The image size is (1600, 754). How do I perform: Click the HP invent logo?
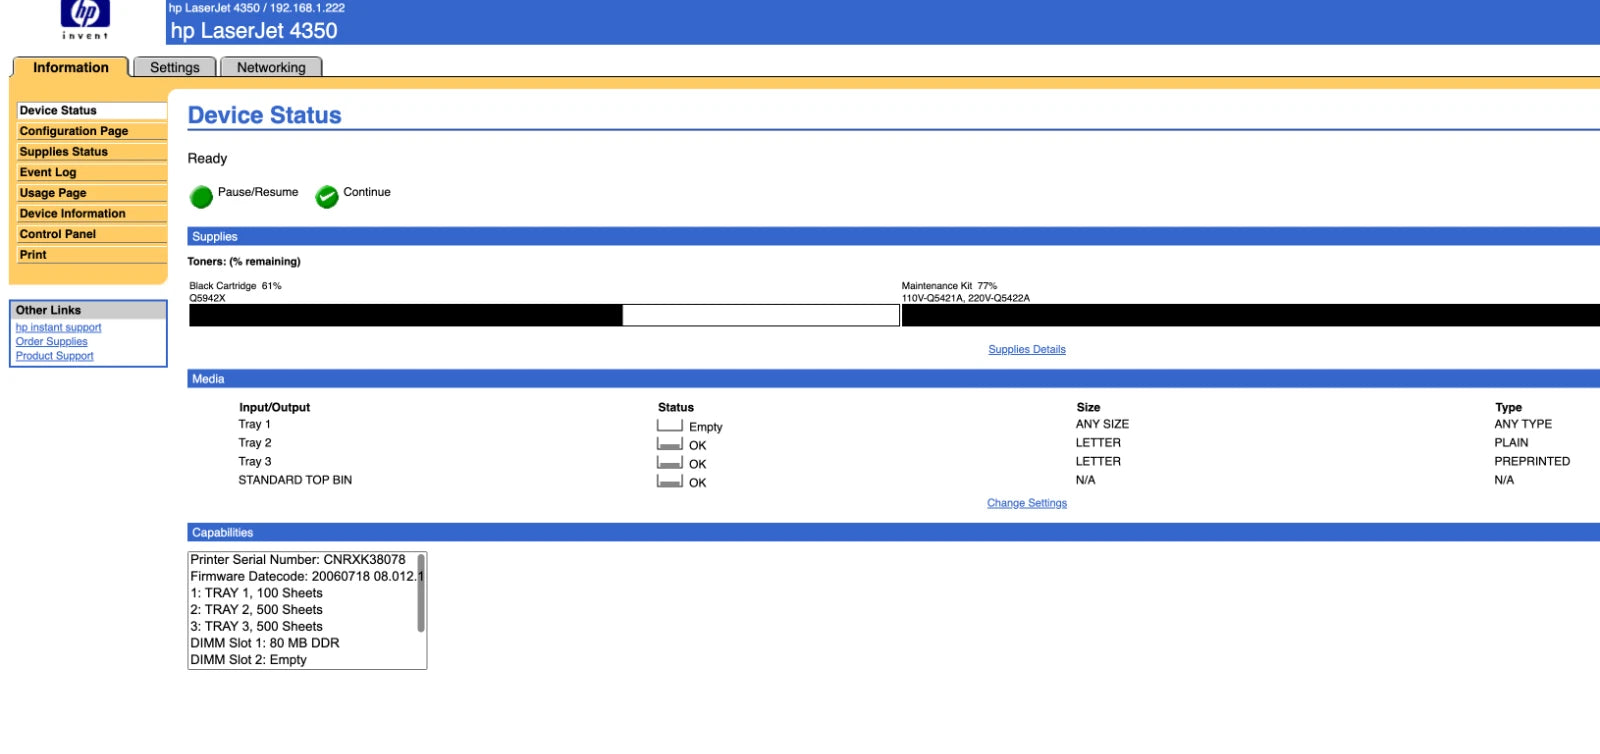(85, 19)
